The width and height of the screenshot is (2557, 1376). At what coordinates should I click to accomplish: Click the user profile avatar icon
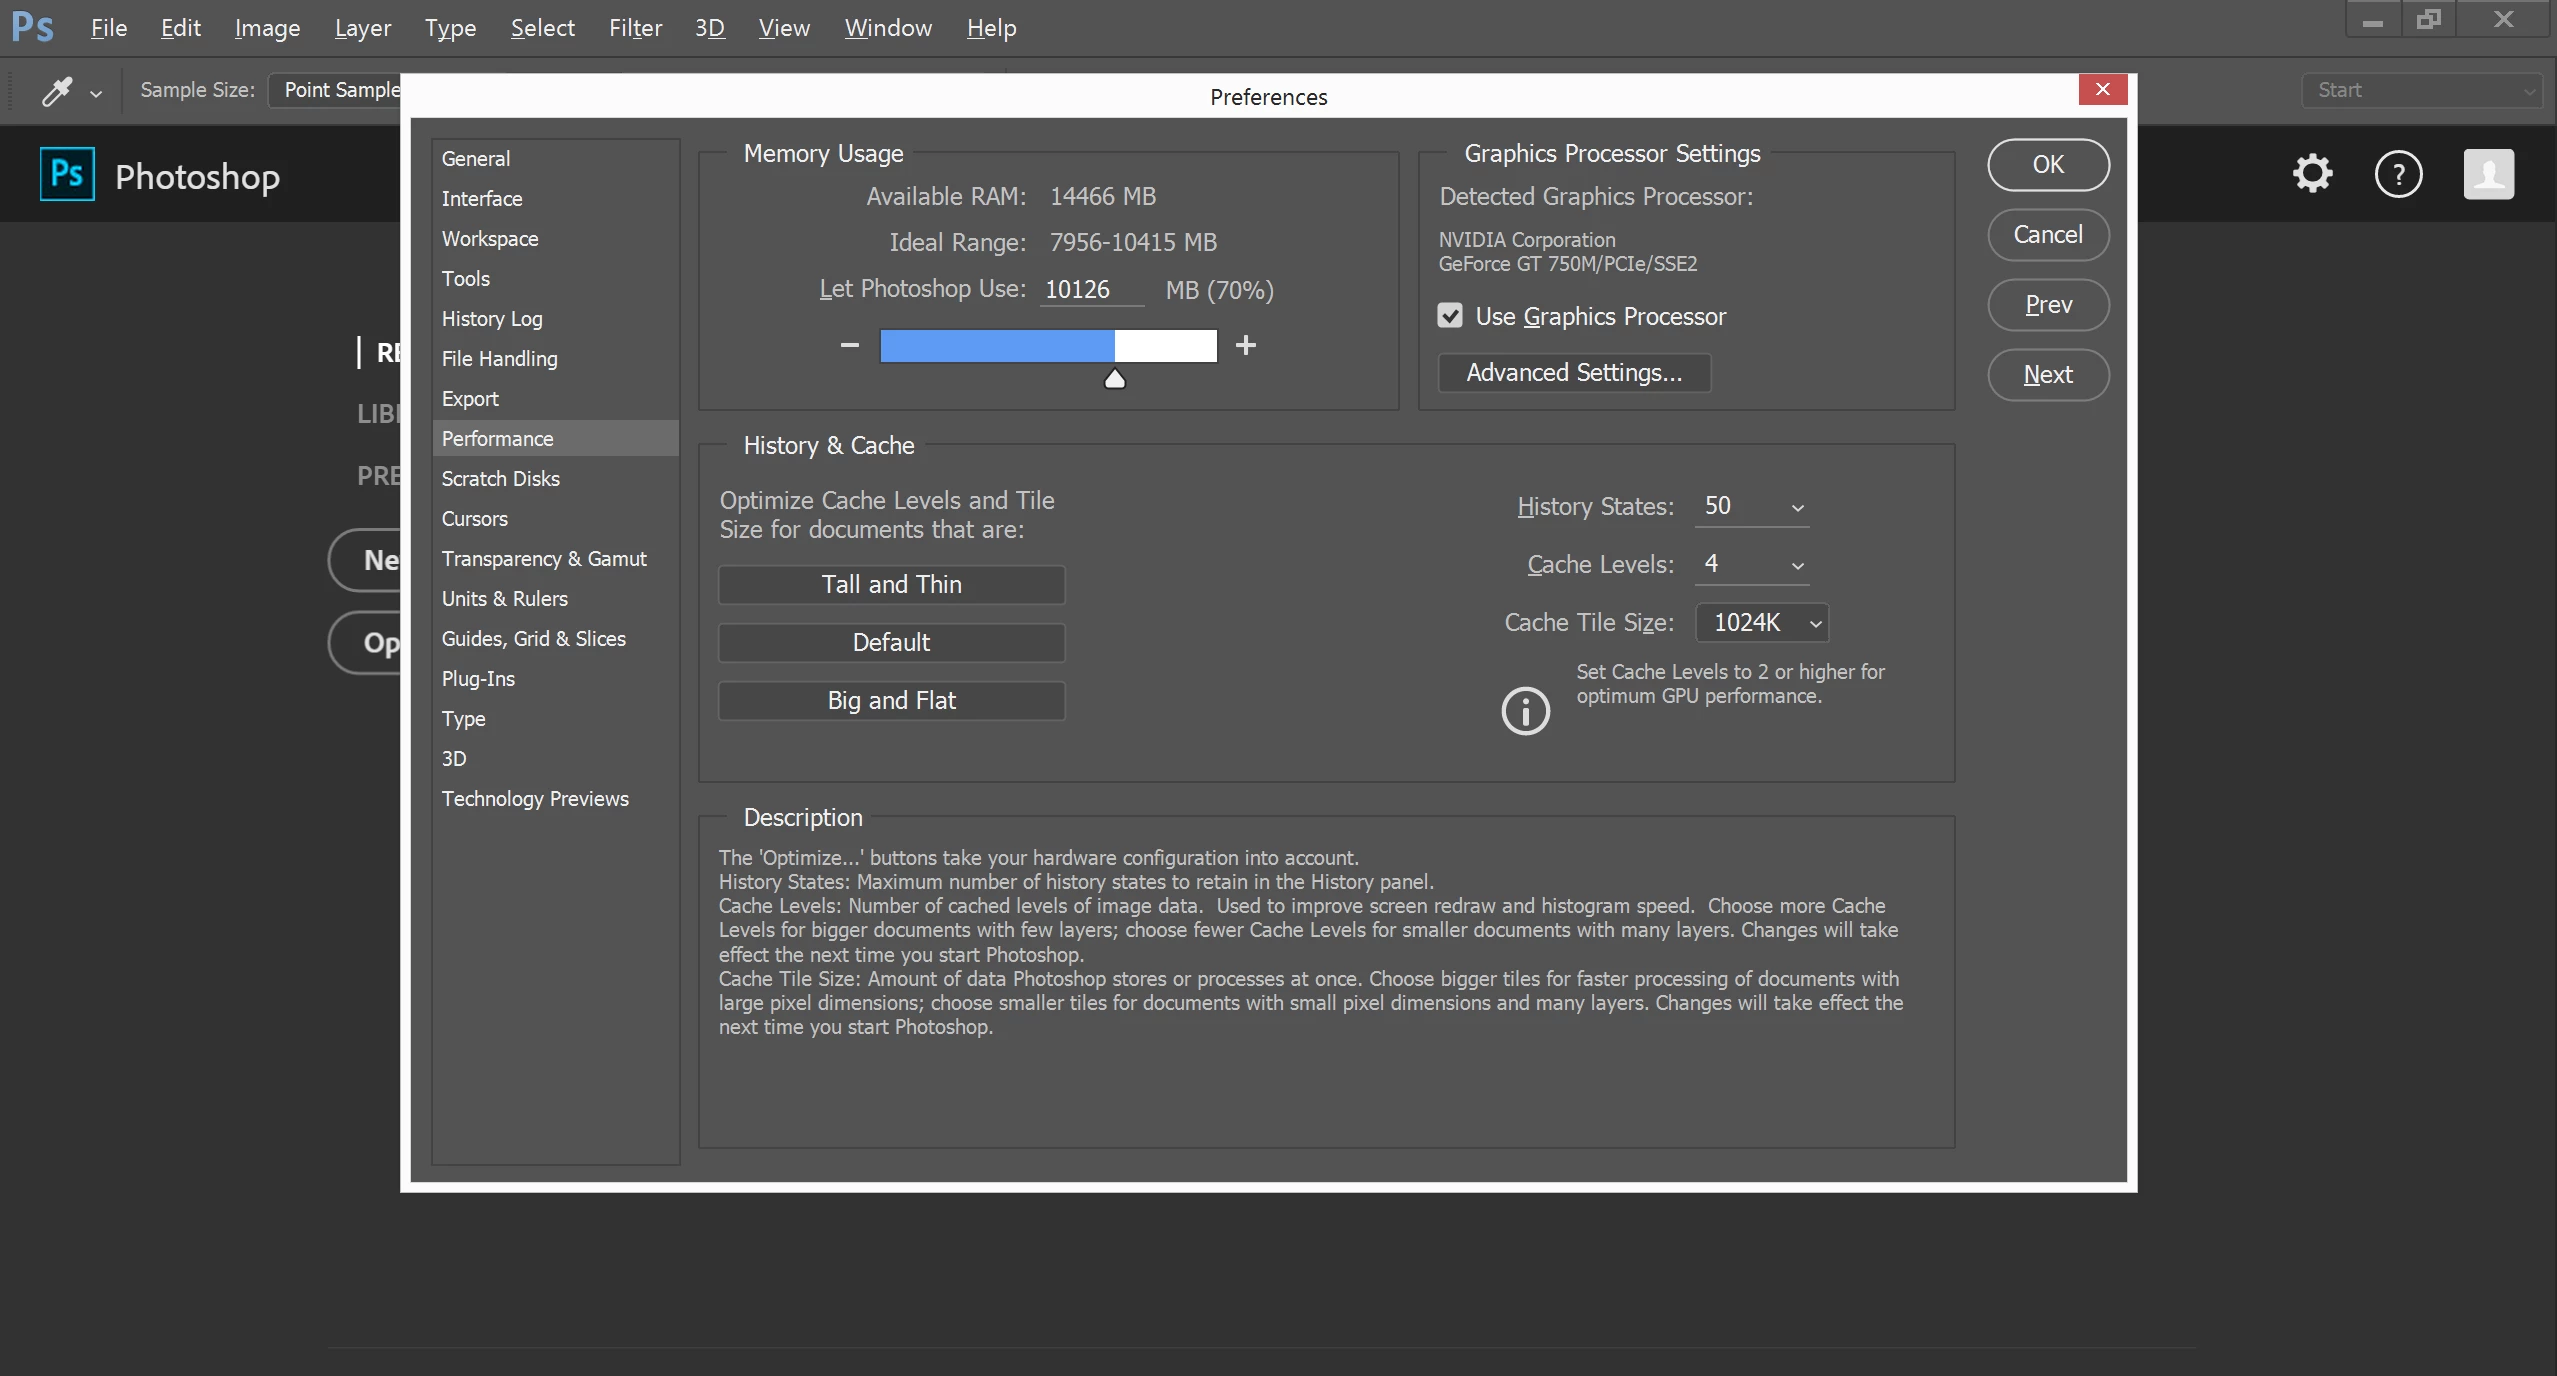click(2488, 174)
